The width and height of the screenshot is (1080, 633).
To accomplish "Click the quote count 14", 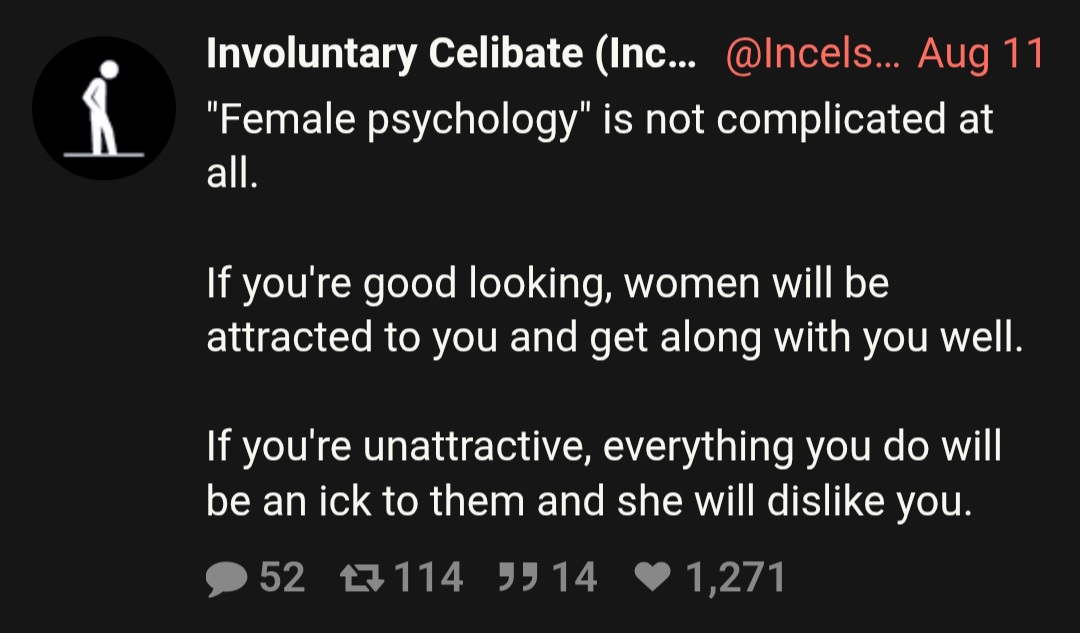I will point(574,577).
